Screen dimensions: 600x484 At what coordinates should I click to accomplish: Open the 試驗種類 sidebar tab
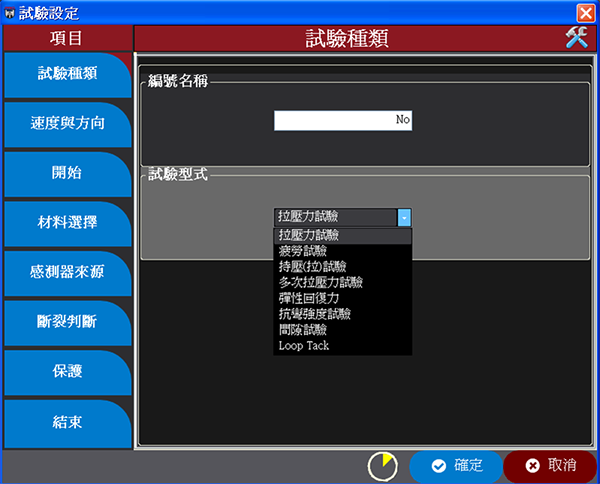pyautogui.click(x=66, y=74)
